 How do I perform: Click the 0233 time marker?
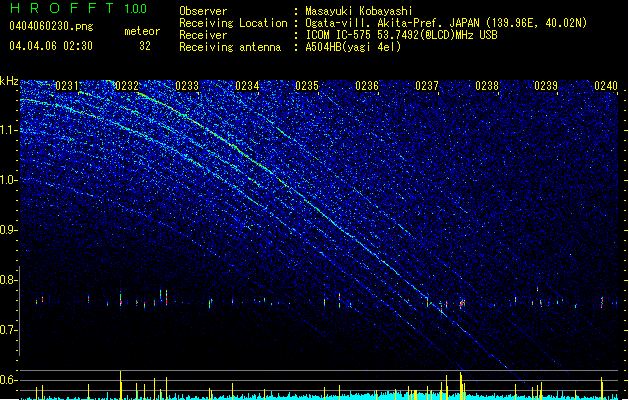187,86
